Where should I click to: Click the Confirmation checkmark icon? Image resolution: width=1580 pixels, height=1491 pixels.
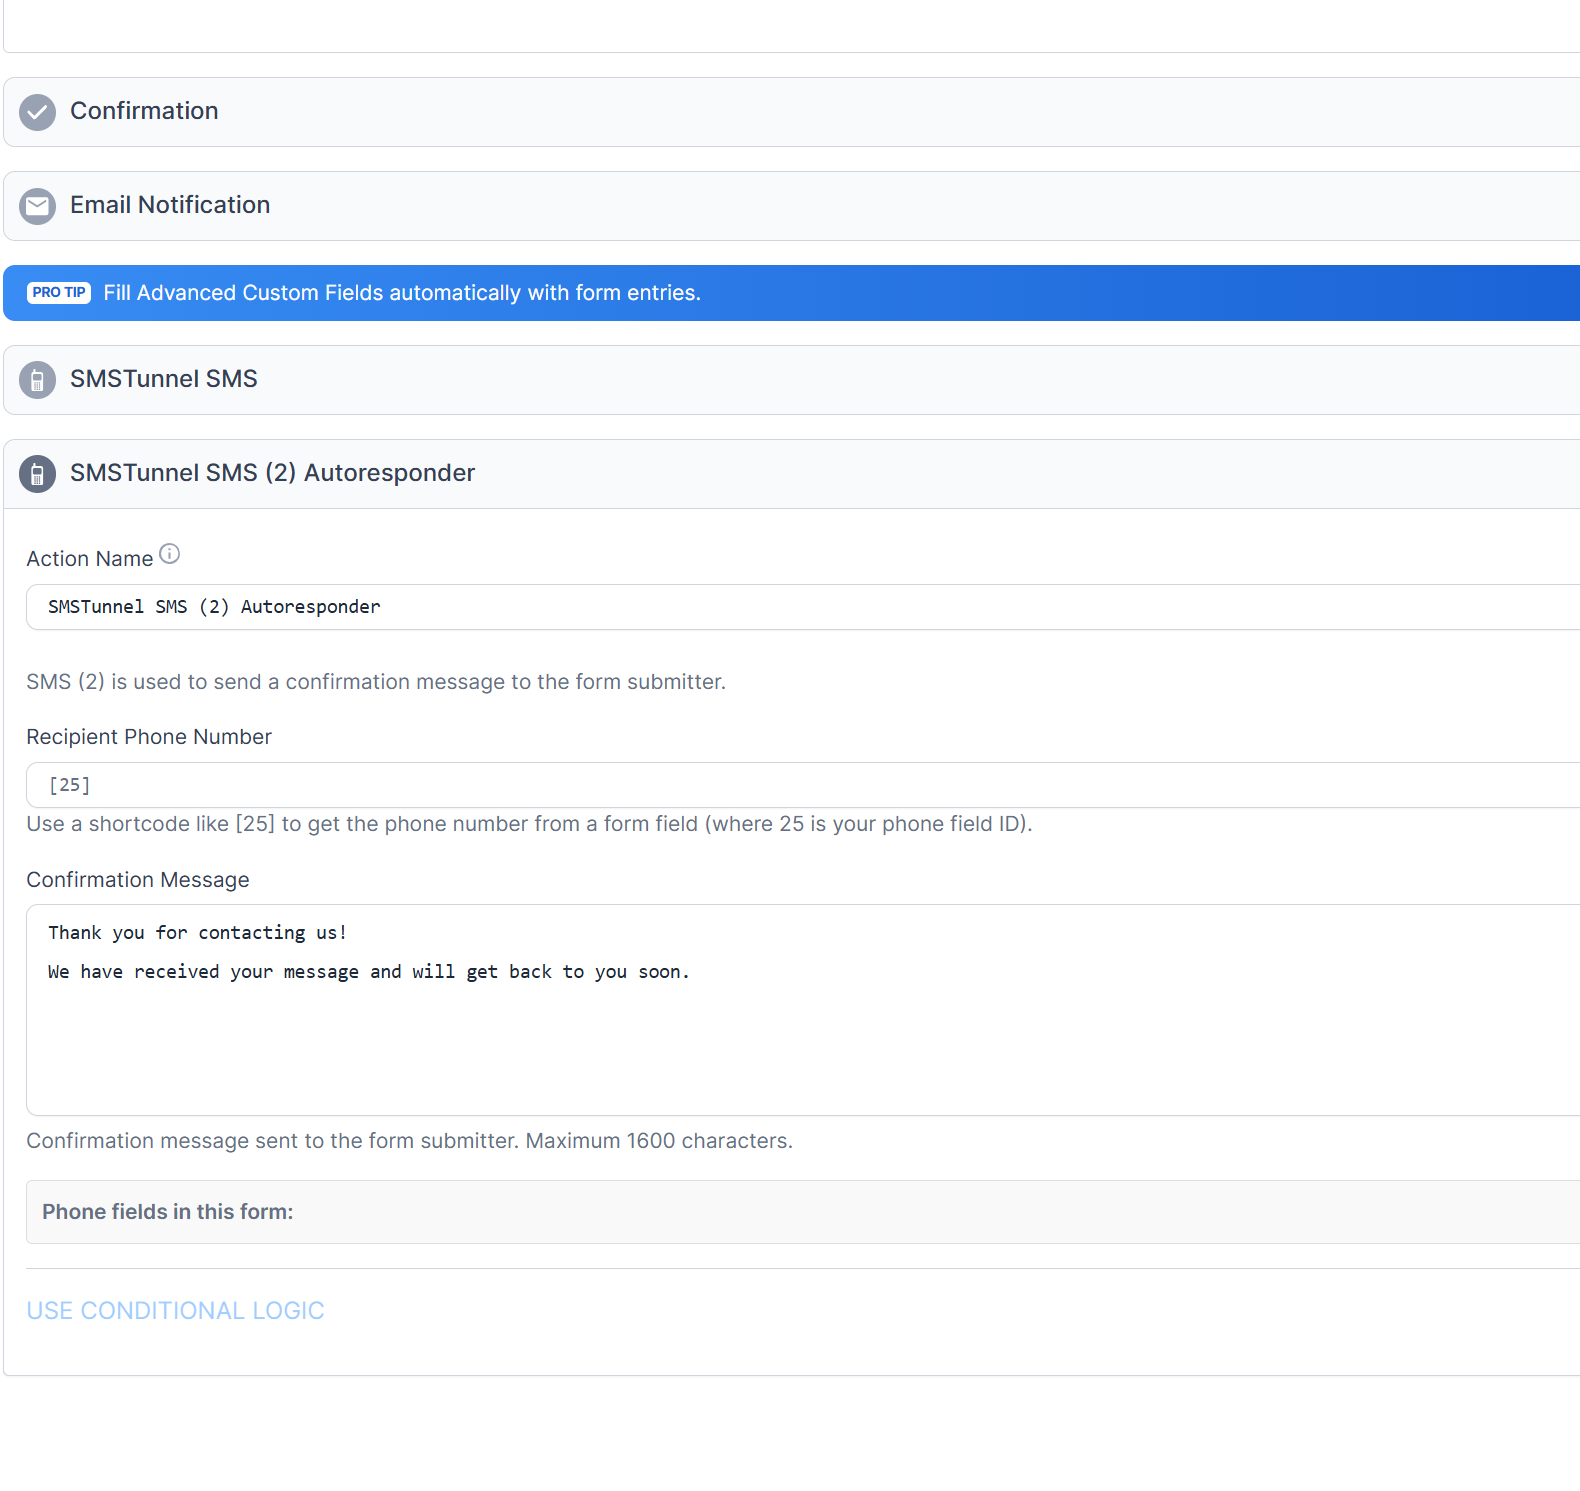pyautogui.click(x=37, y=112)
